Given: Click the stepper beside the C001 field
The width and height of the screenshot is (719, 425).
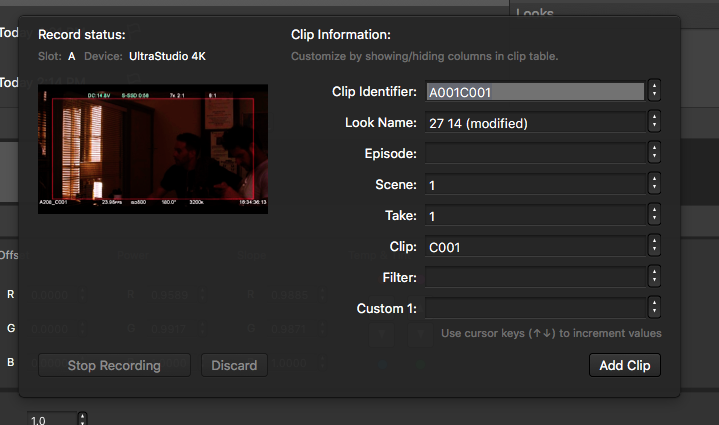Looking at the screenshot, I should [x=654, y=247].
